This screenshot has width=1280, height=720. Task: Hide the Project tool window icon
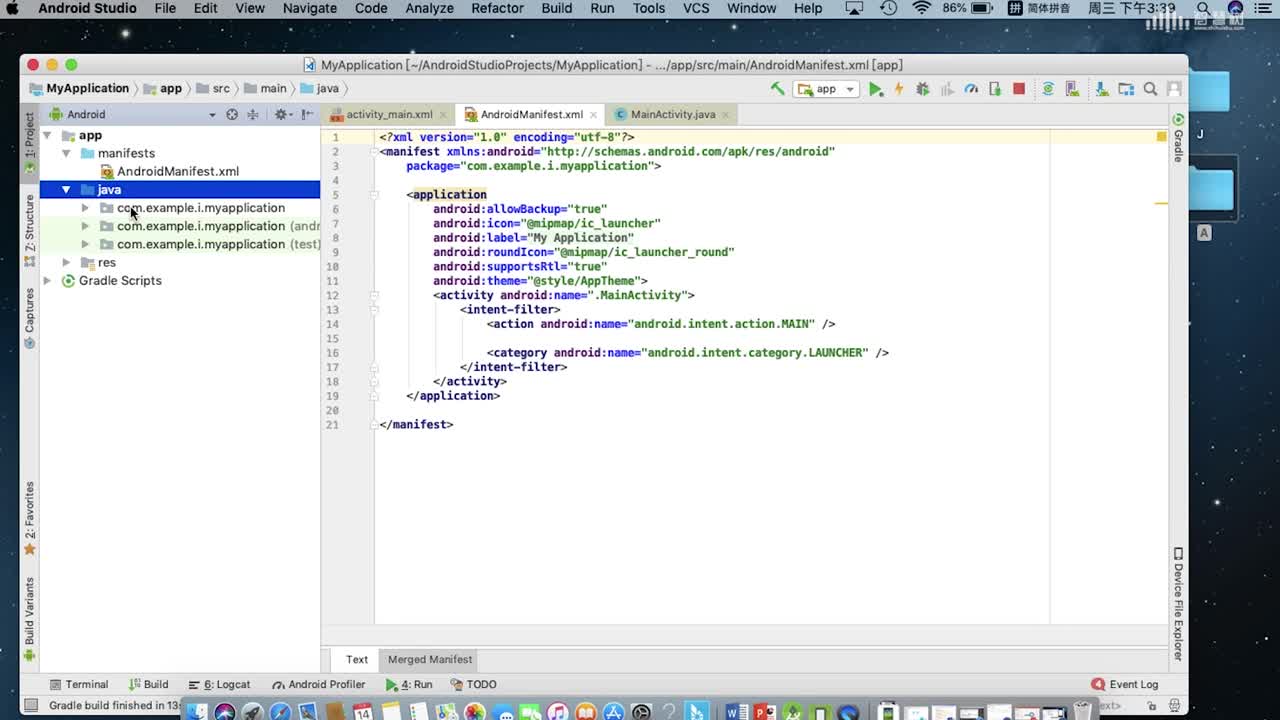(x=307, y=114)
